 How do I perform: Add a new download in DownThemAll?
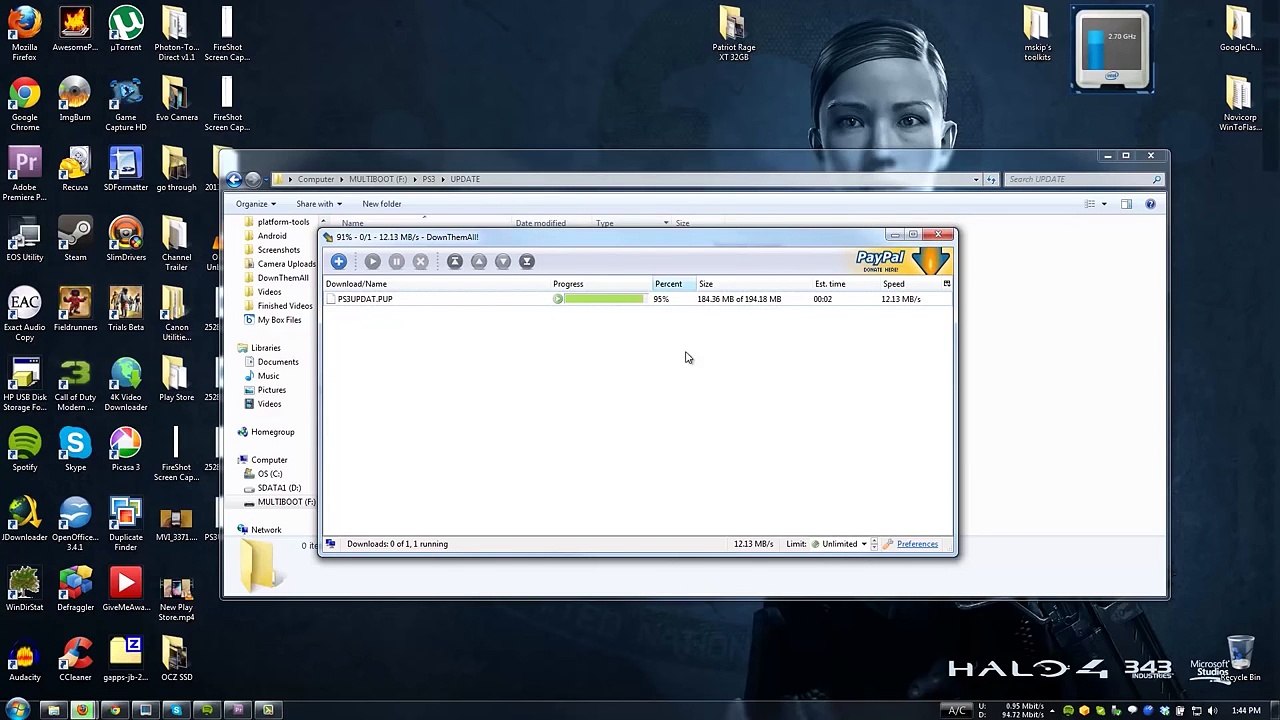339,261
